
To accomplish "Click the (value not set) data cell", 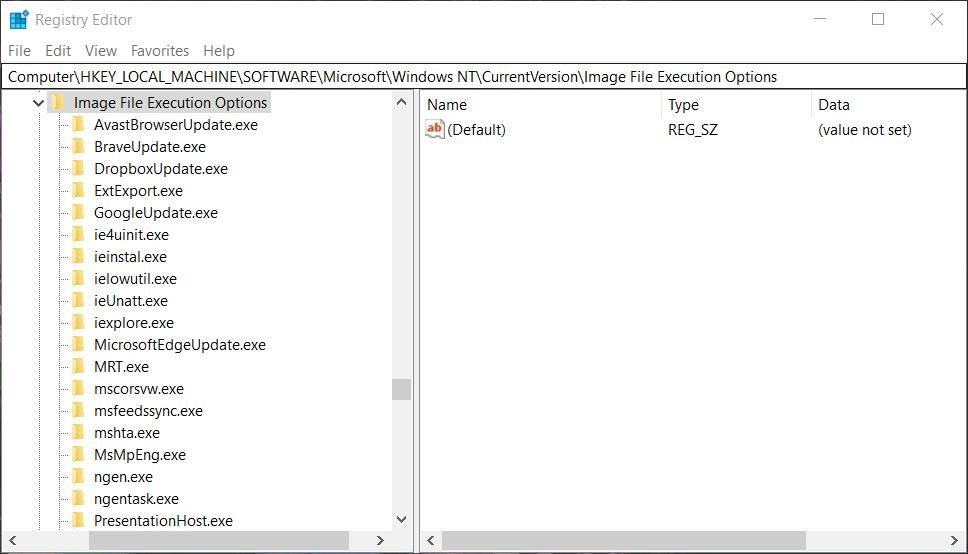I will pyautogui.click(x=864, y=130).
